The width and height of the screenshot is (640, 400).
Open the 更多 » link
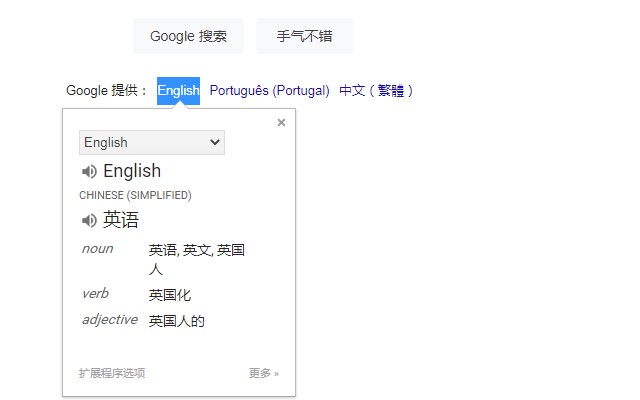[264, 373]
